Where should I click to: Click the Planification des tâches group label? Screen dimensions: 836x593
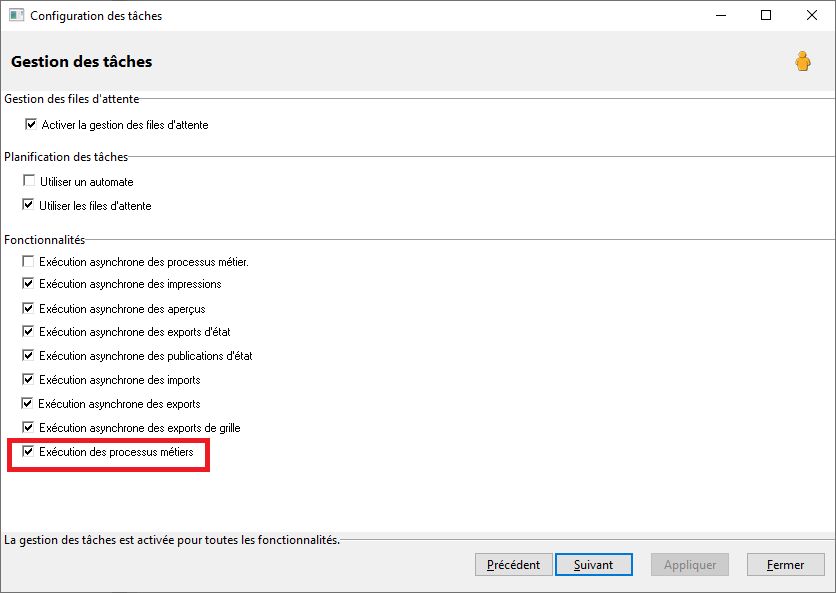(x=66, y=157)
